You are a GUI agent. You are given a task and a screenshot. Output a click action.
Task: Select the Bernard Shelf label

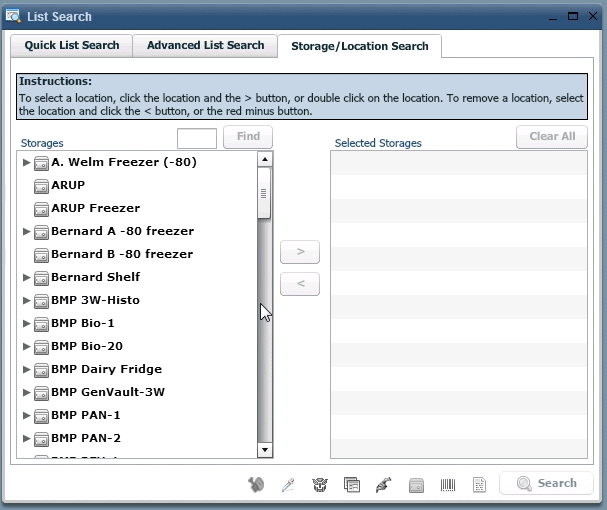[96, 277]
